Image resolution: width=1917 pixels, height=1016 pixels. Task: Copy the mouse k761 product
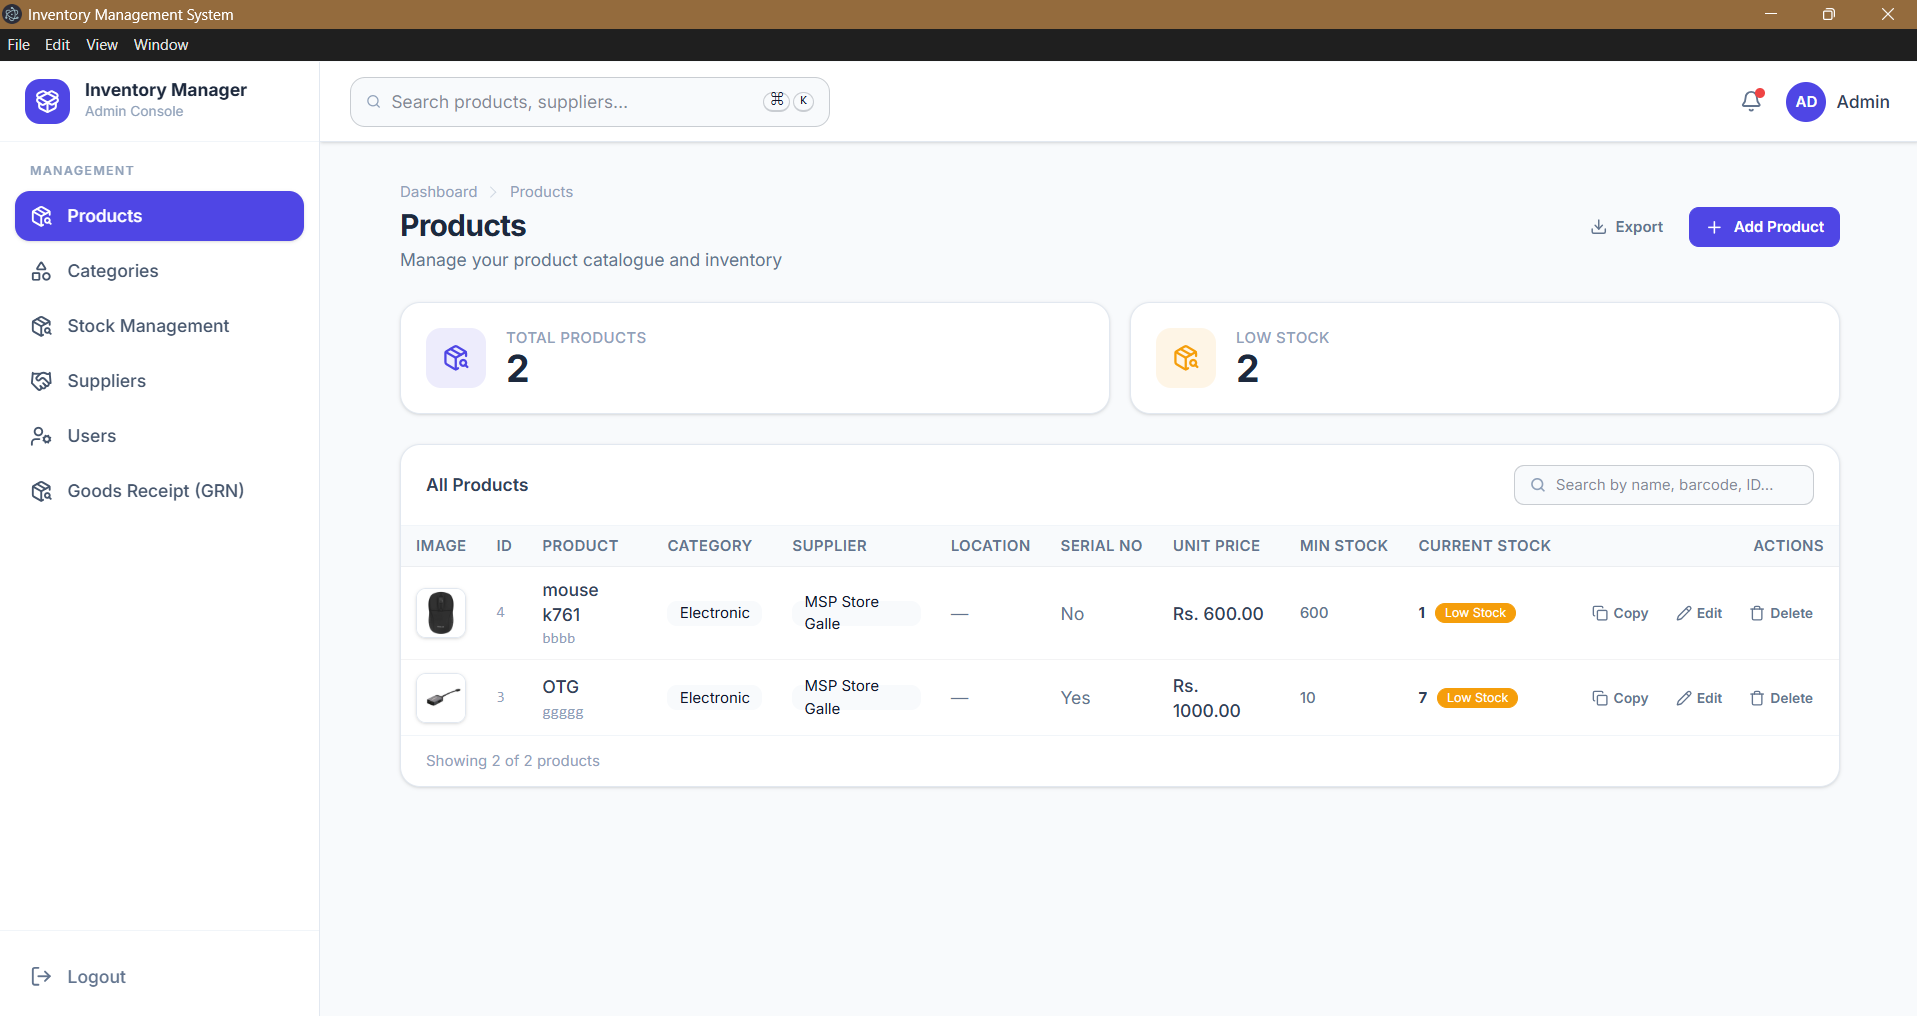tap(1620, 613)
